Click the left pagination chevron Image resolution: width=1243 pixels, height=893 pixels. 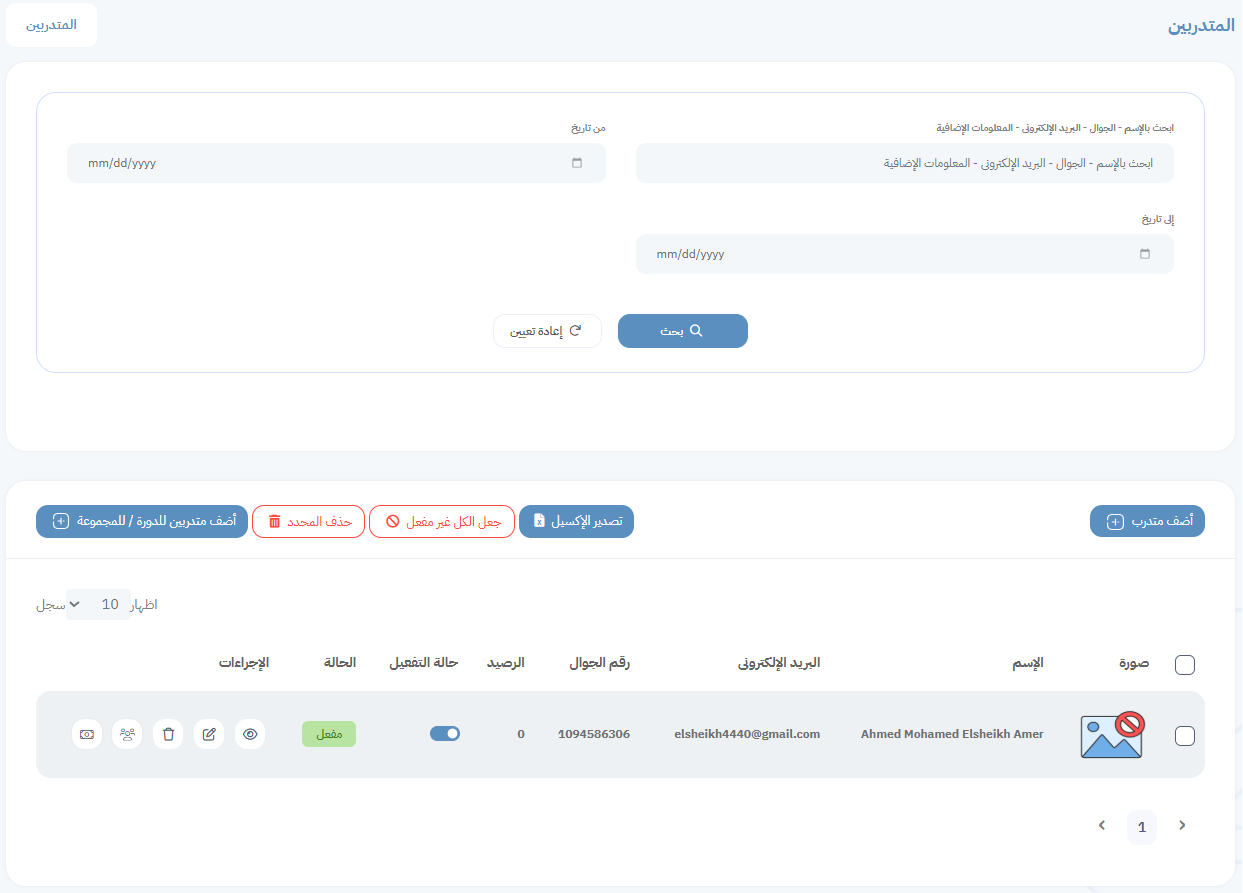pyautogui.click(x=1102, y=826)
